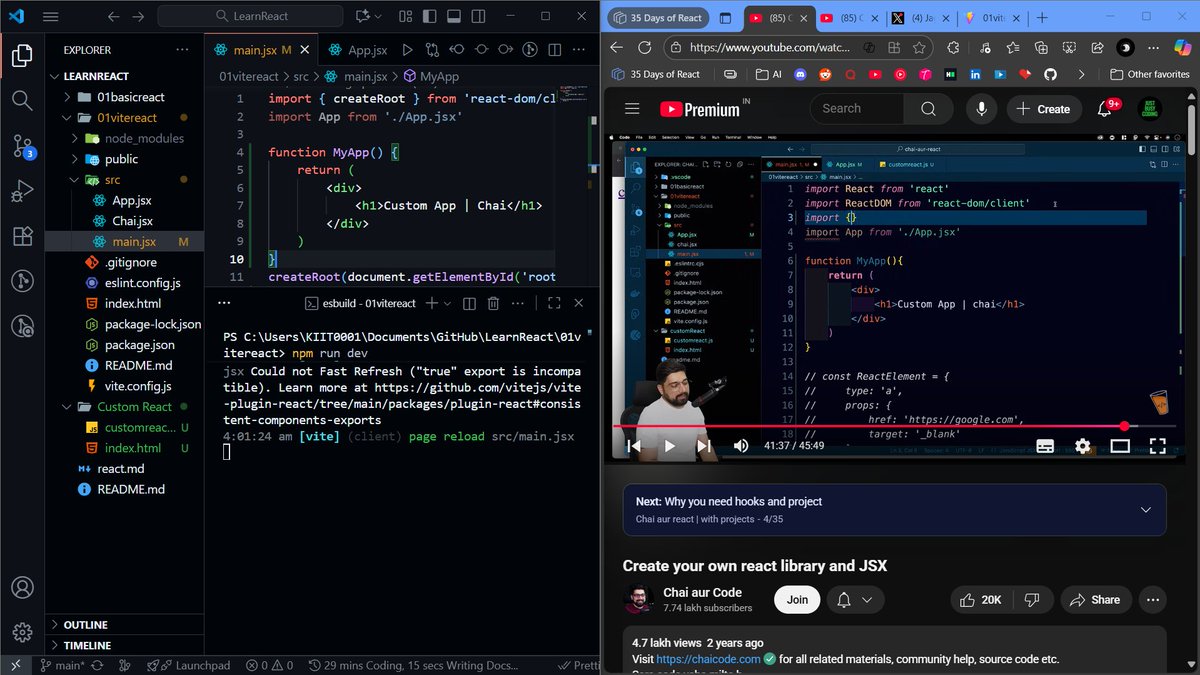The width and height of the screenshot is (1200, 675).
Task: Open Manage gear in VS Code activity bar
Action: pos(22,632)
